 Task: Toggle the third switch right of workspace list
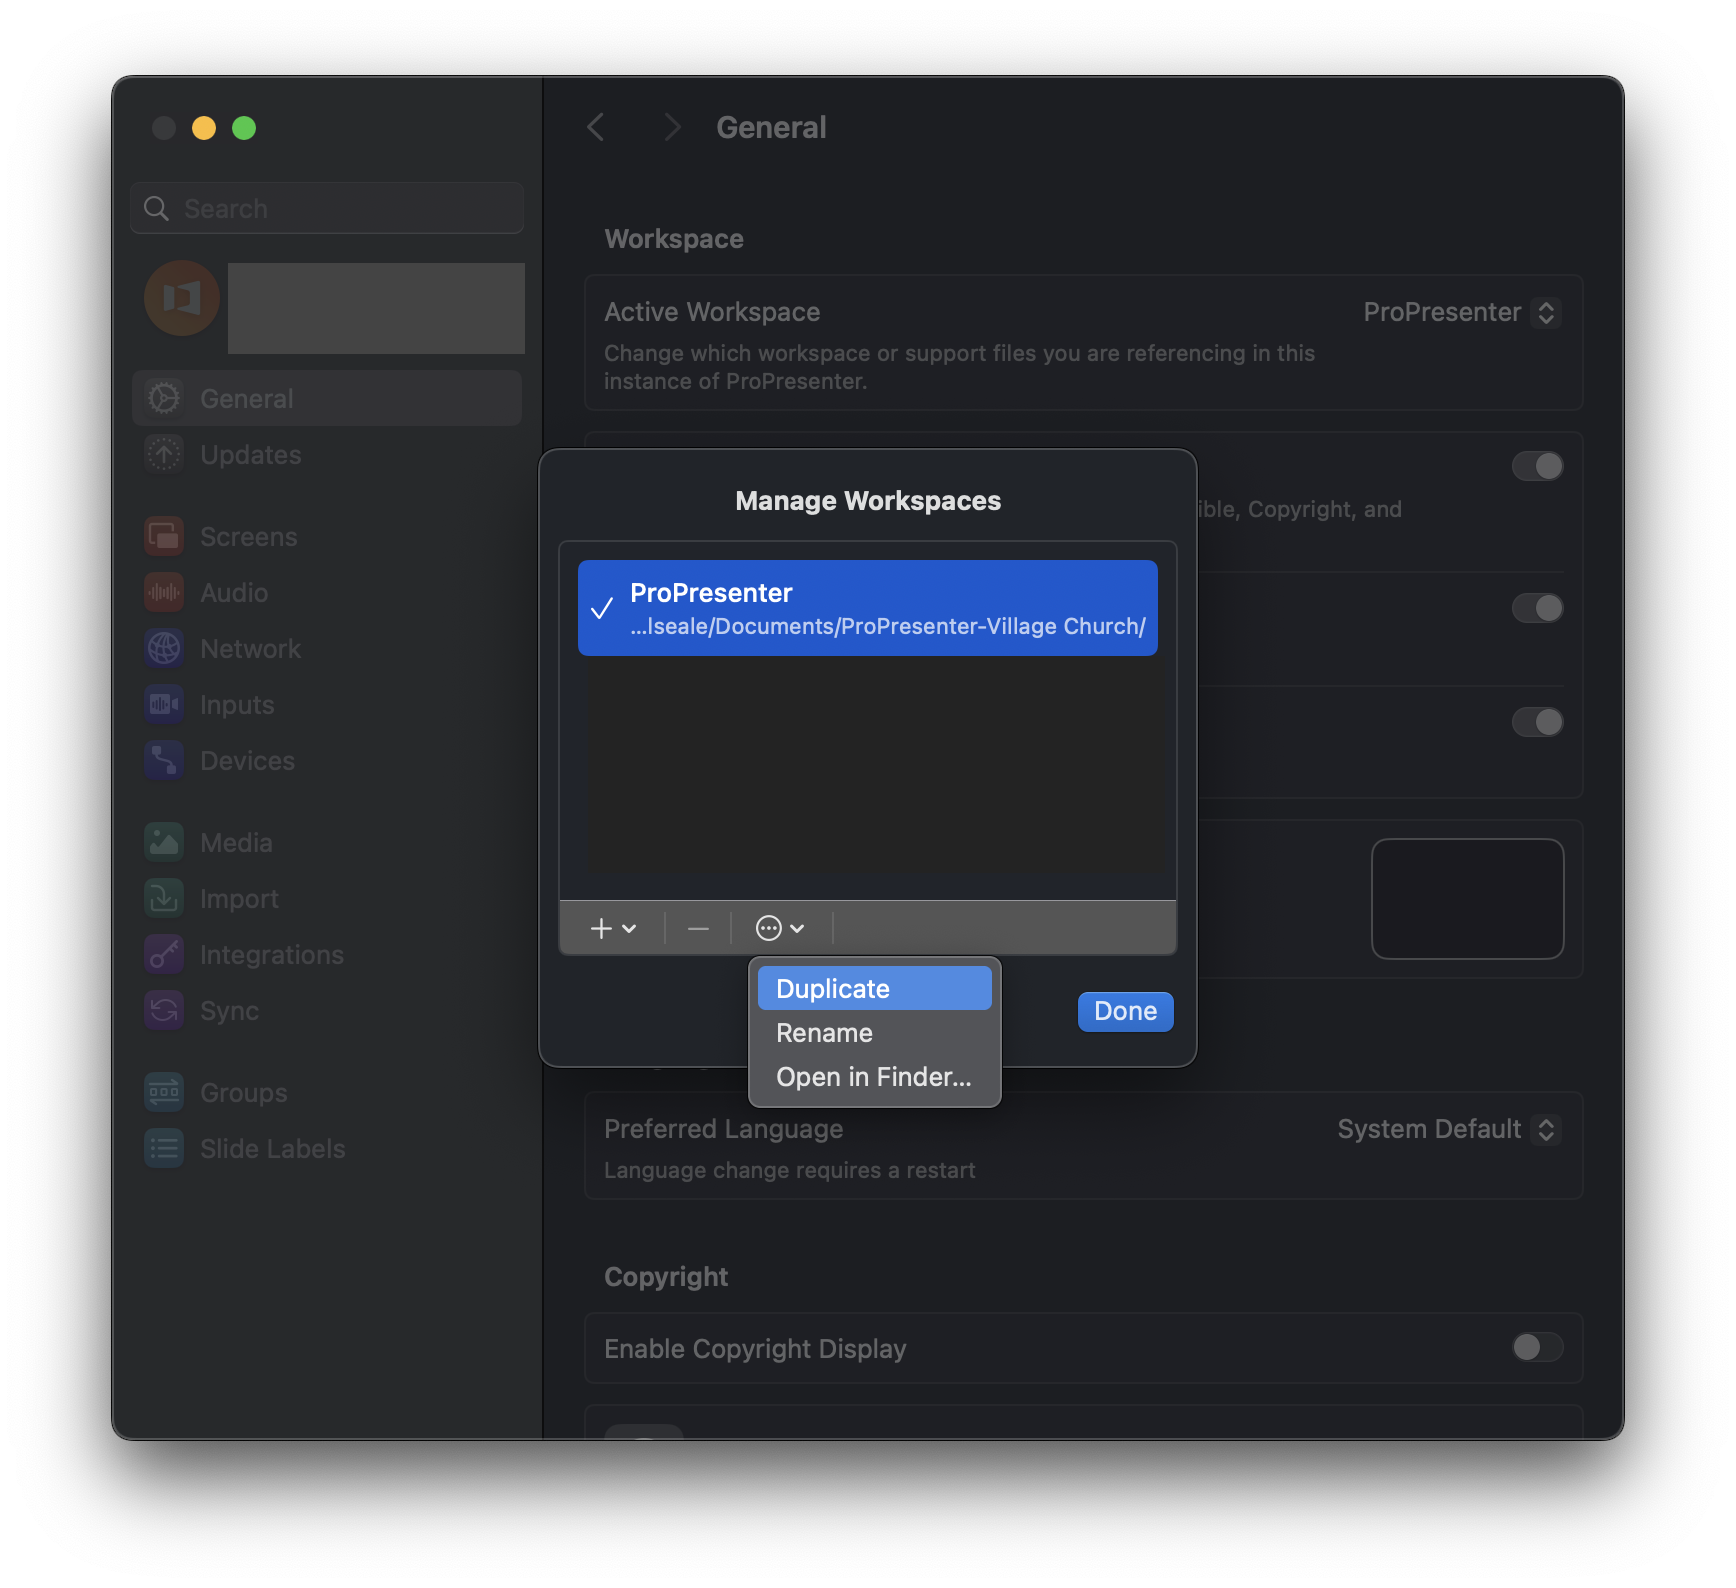[1537, 722]
